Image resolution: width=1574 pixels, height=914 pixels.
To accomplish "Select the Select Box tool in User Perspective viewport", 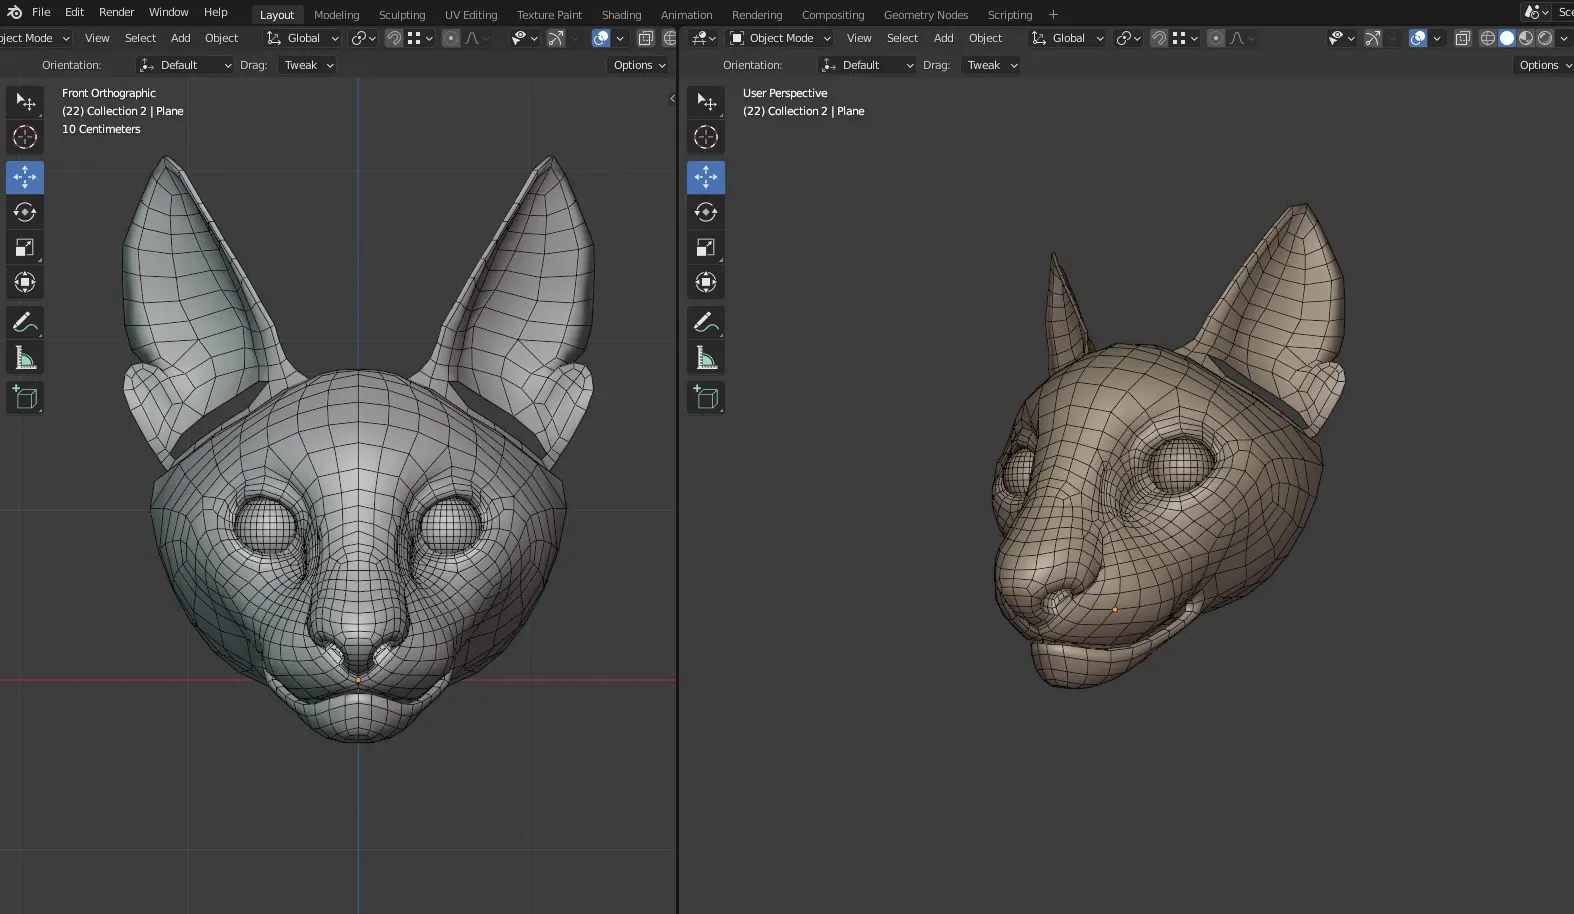I will coord(706,102).
